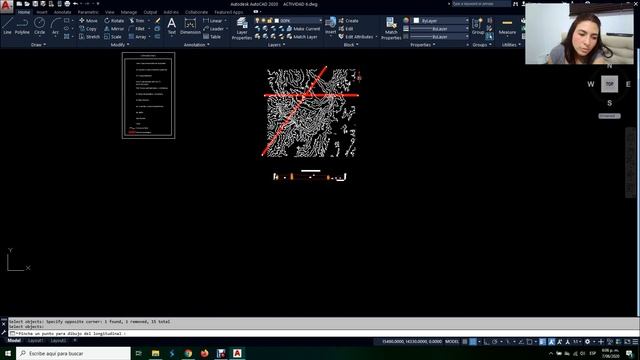
Task: Click the Leader button
Action: tap(214, 29)
